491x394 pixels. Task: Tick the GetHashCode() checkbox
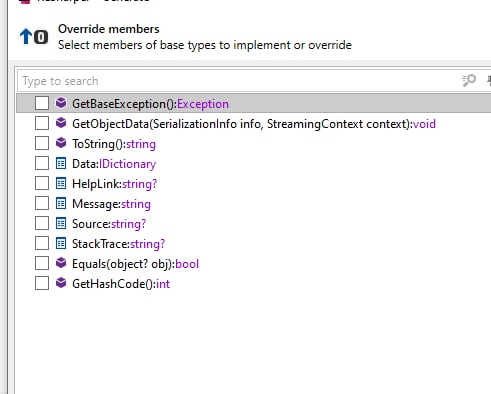(42, 283)
